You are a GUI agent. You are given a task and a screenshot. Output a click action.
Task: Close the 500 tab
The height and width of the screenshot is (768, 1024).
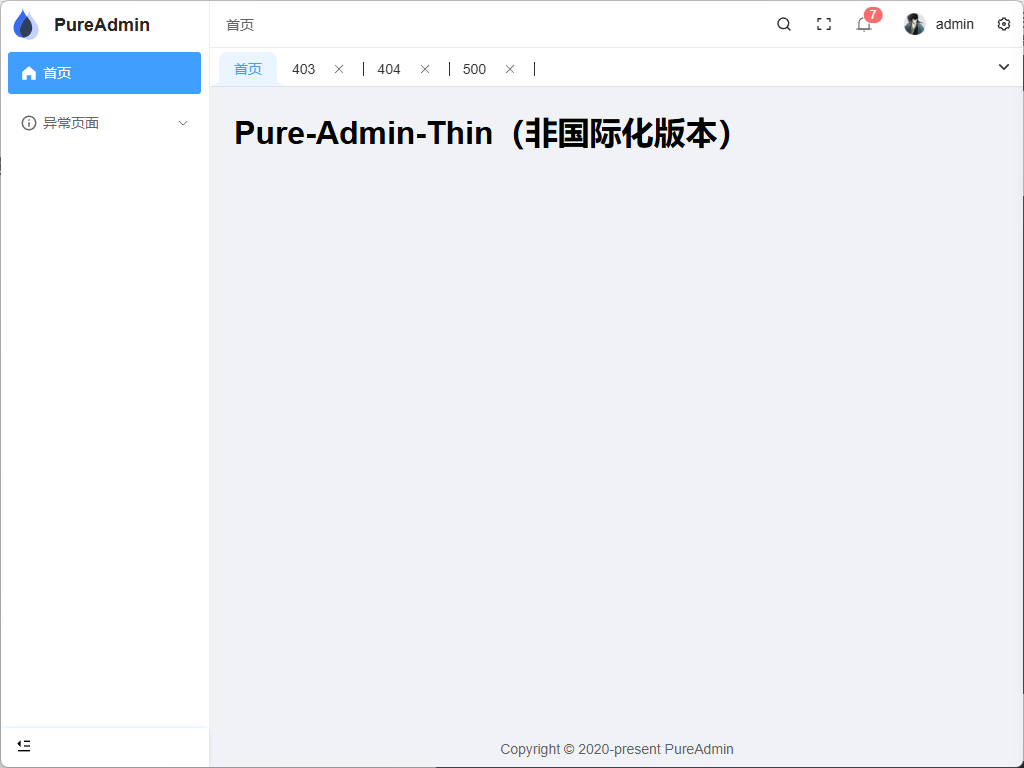[510, 69]
